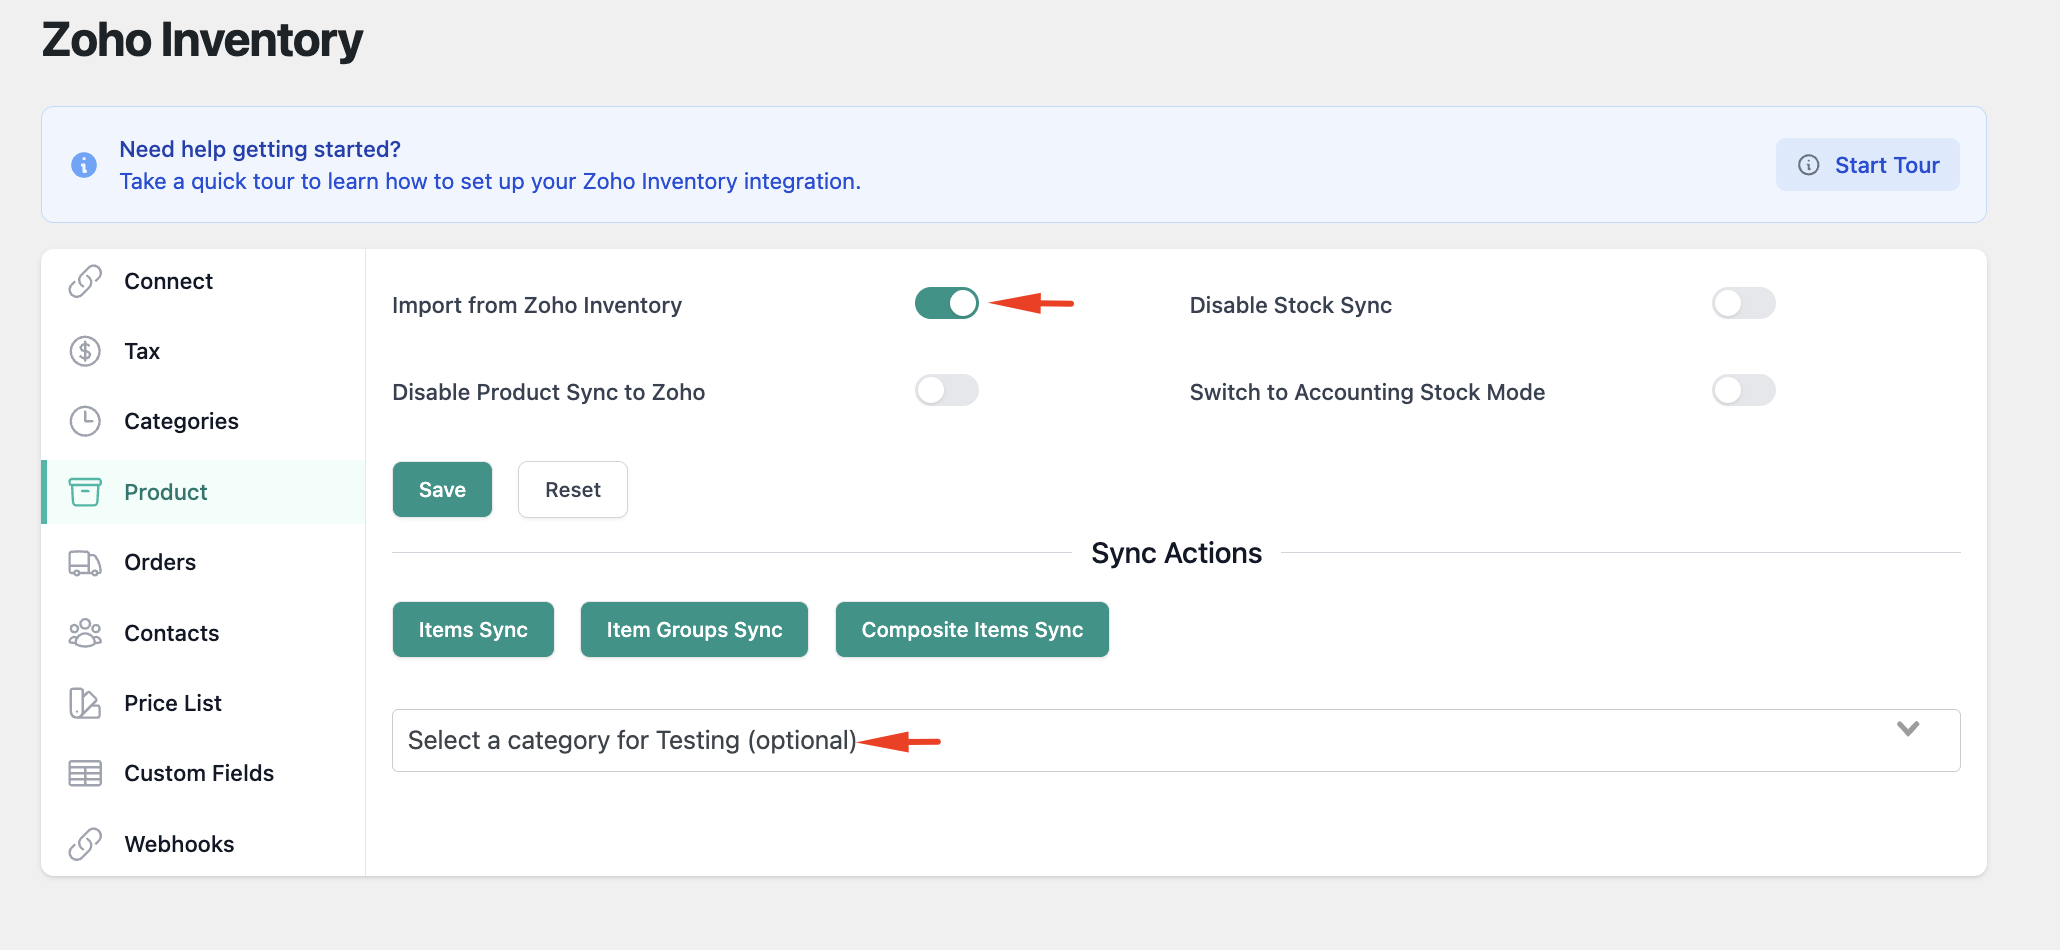Click the Custom Fields table icon
This screenshot has width=2060, height=950.
click(85, 773)
